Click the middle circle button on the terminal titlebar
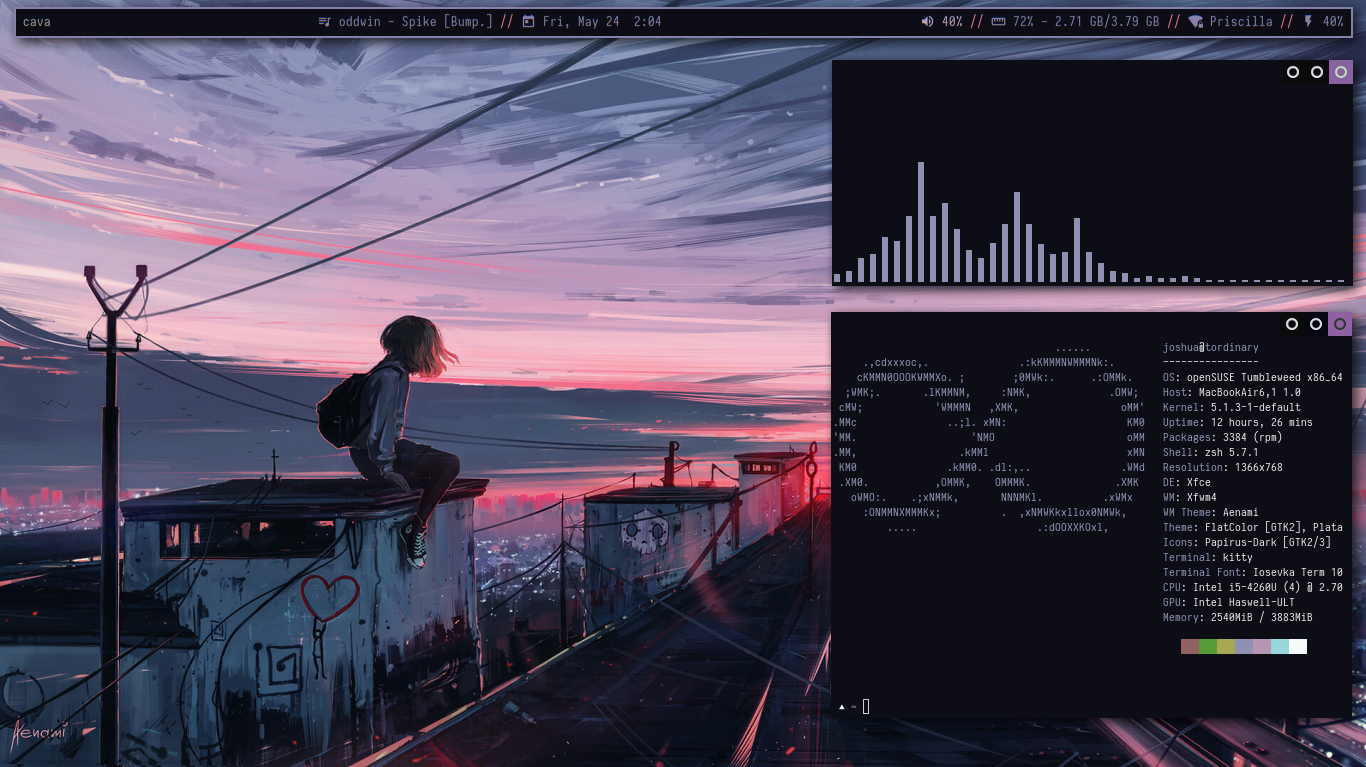1366x767 pixels. coord(1317,324)
